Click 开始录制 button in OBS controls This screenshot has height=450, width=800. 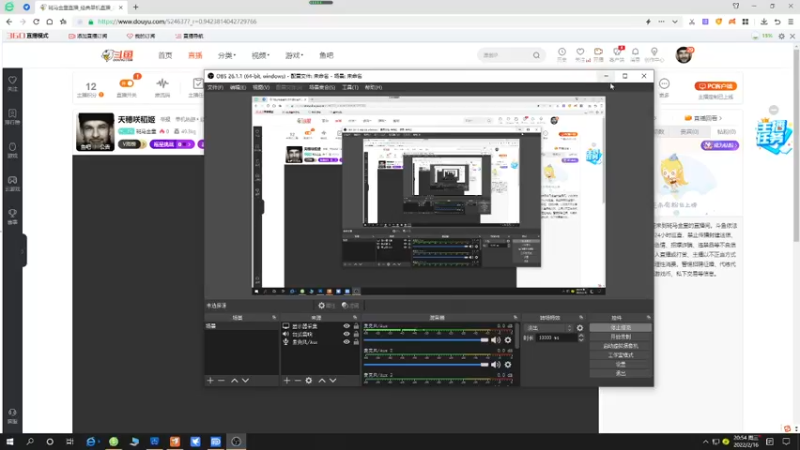[620, 337]
